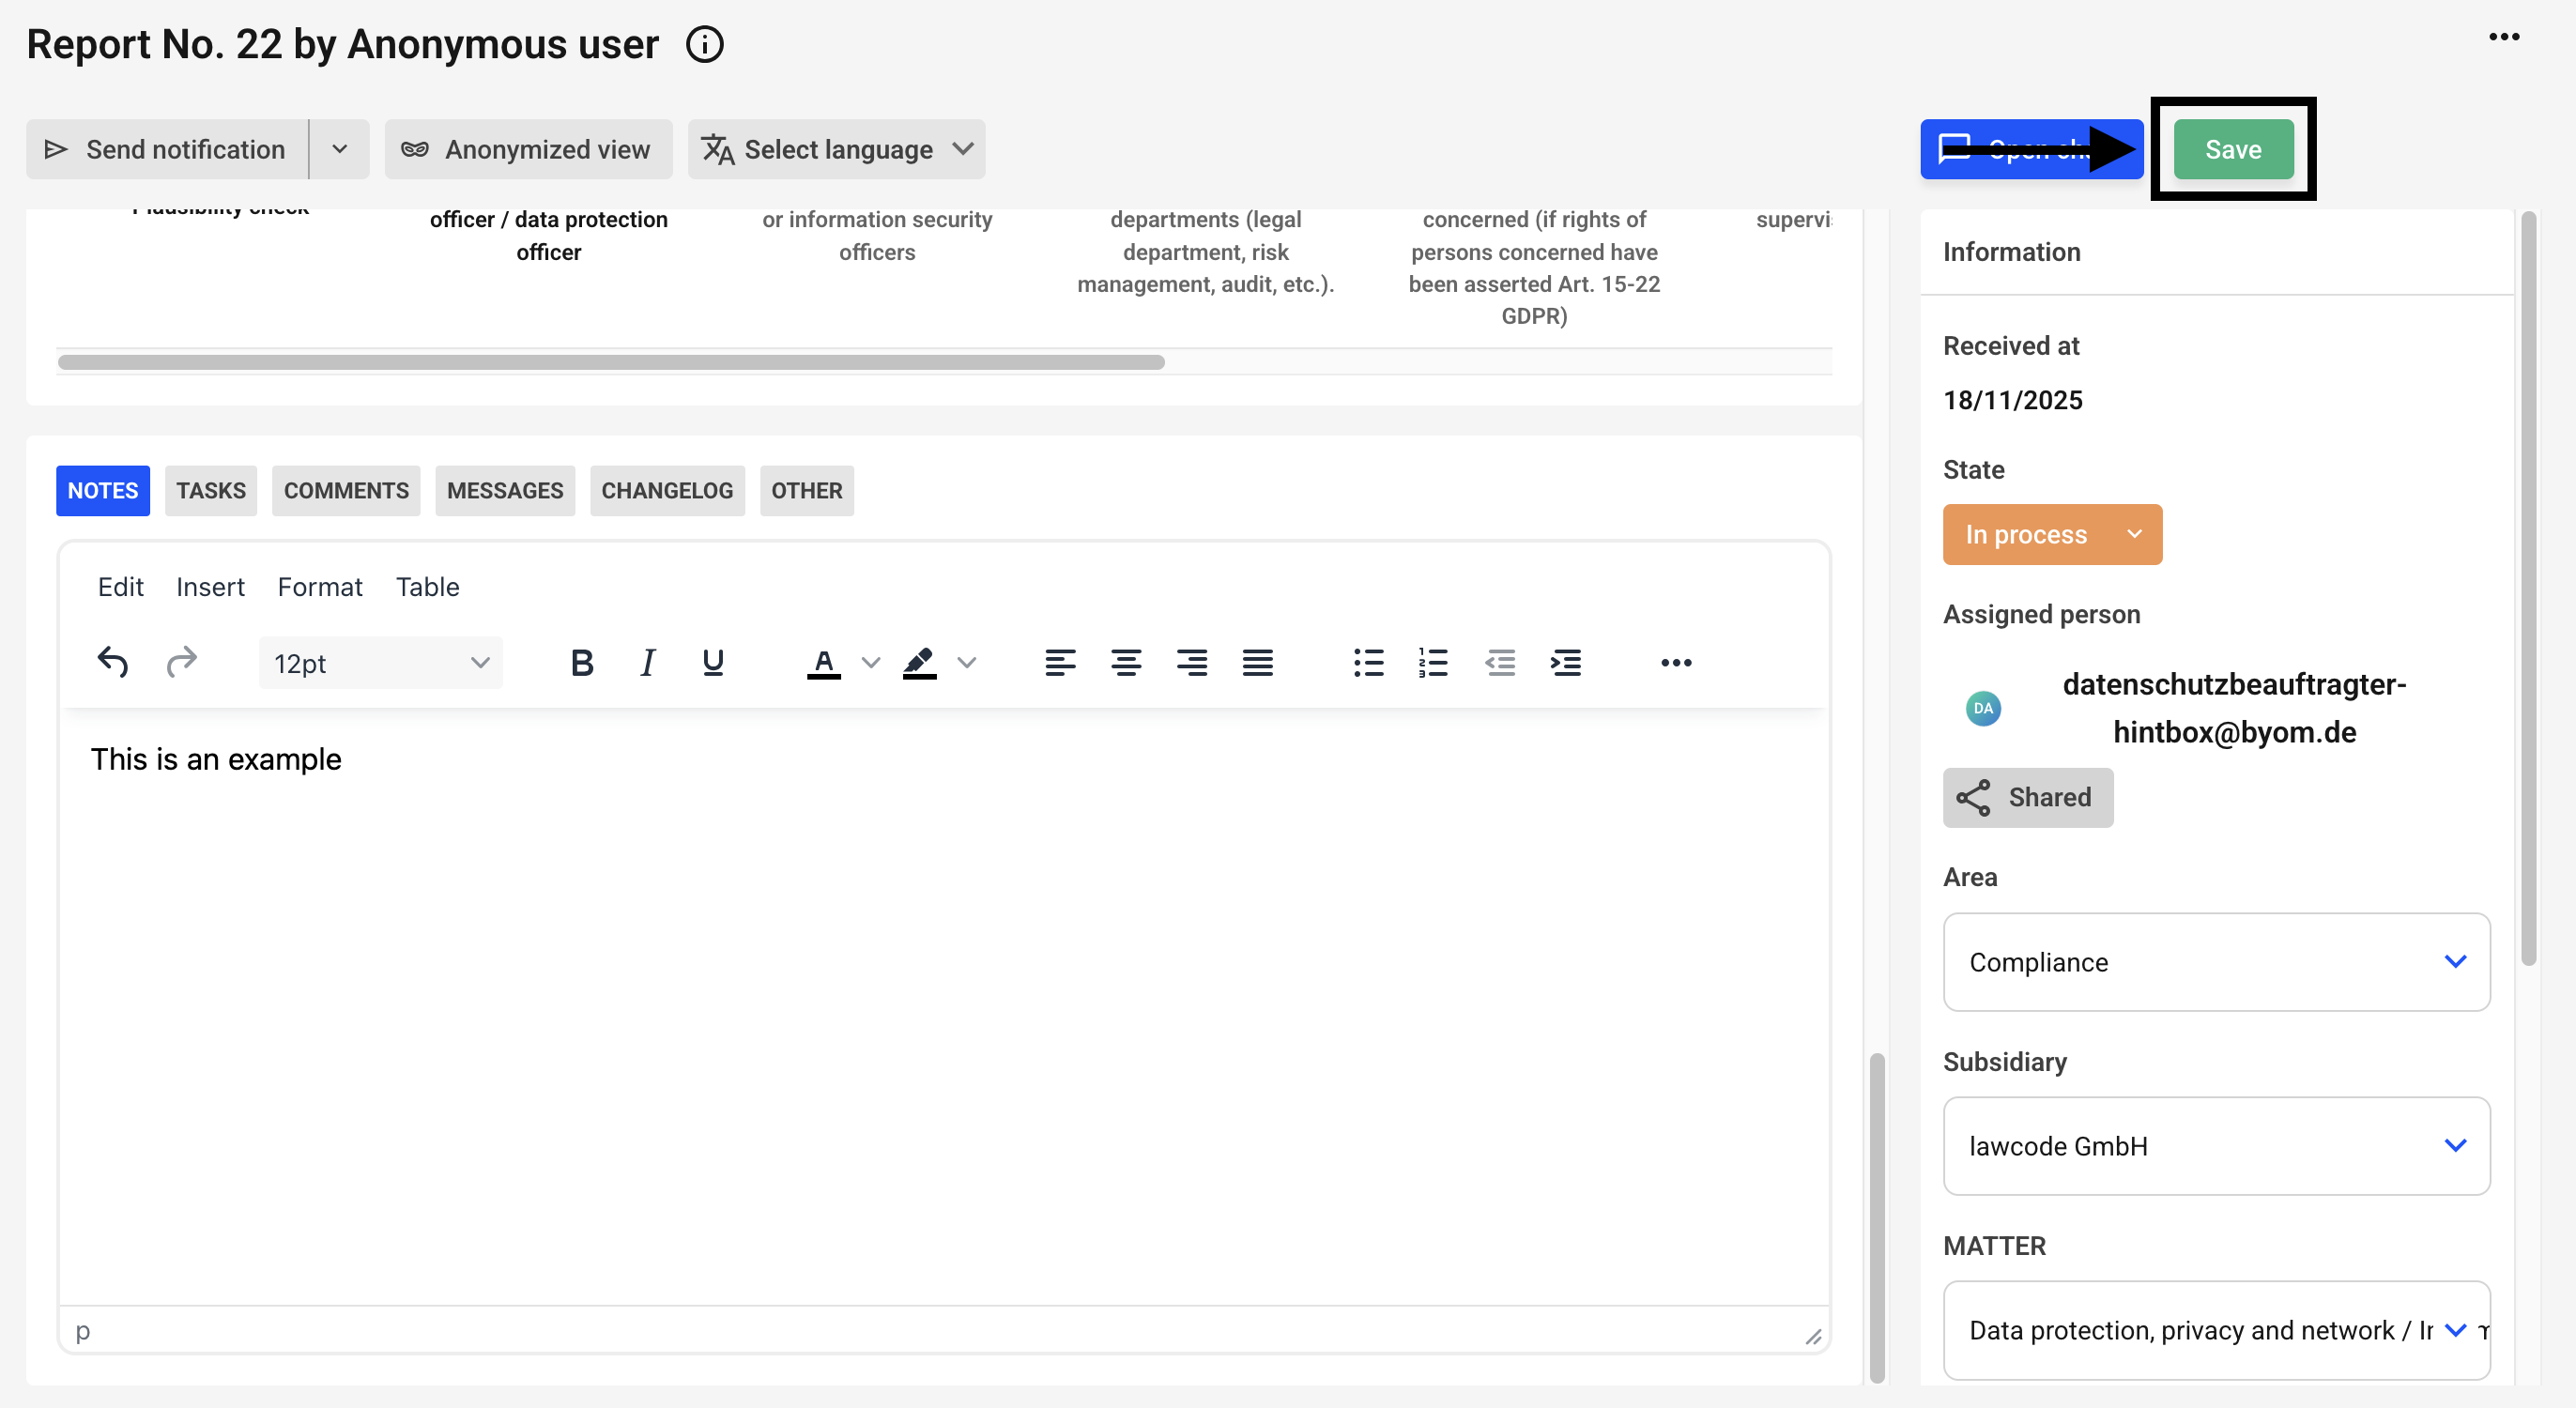Viewport: 2576px width, 1408px height.
Task: Toggle Bold formatting in notes editor
Action: click(x=581, y=662)
